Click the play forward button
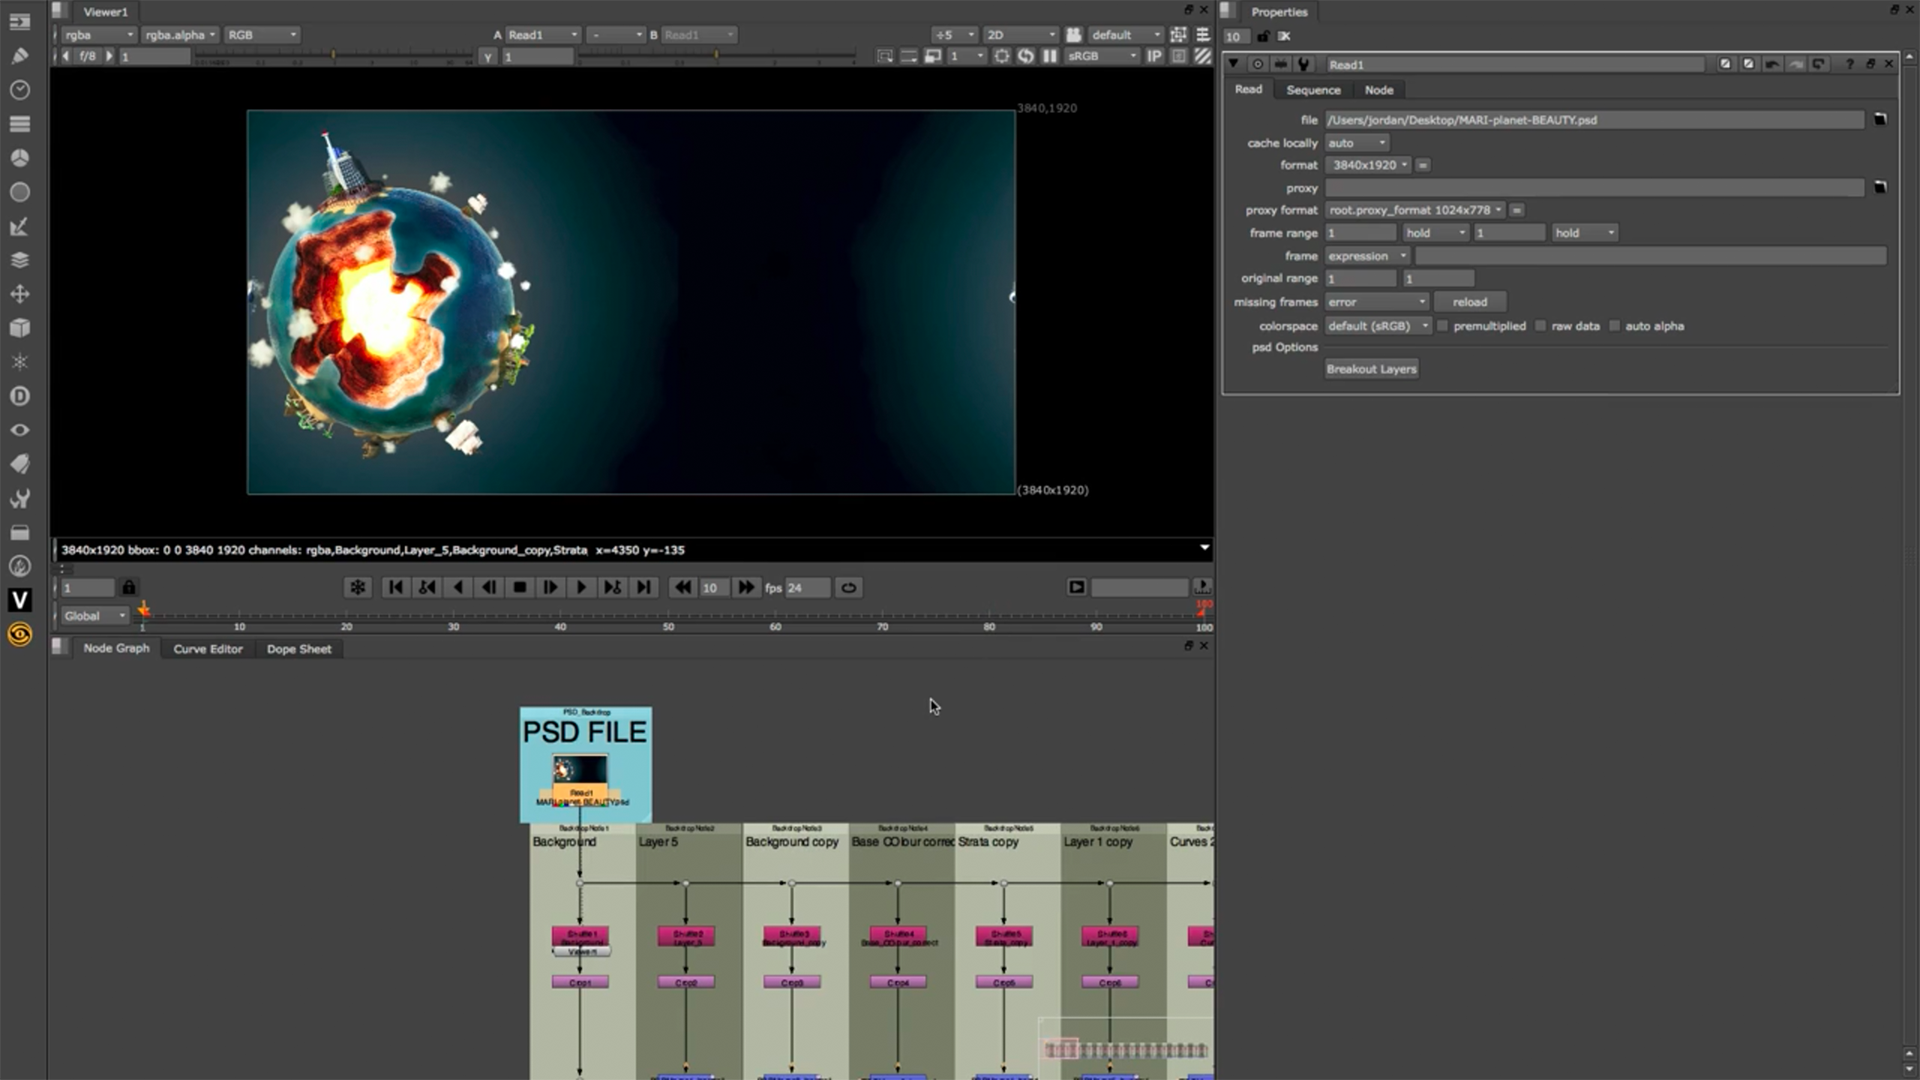Image resolution: width=1920 pixels, height=1080 pixels. pos(581,588)
